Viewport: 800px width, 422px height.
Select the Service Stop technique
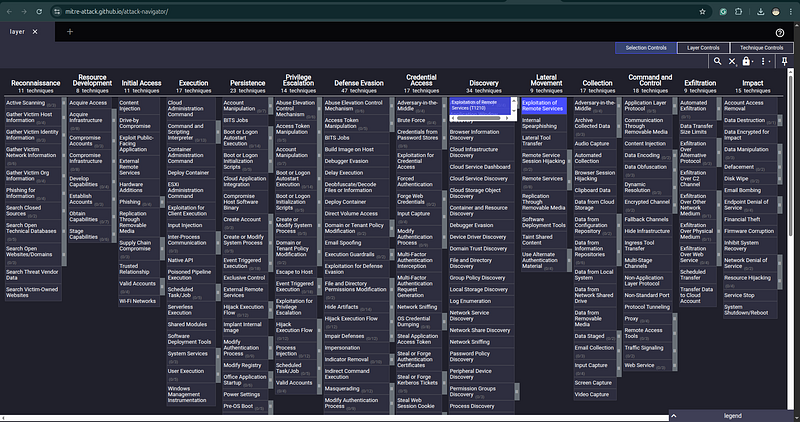[x=750, y=295]
